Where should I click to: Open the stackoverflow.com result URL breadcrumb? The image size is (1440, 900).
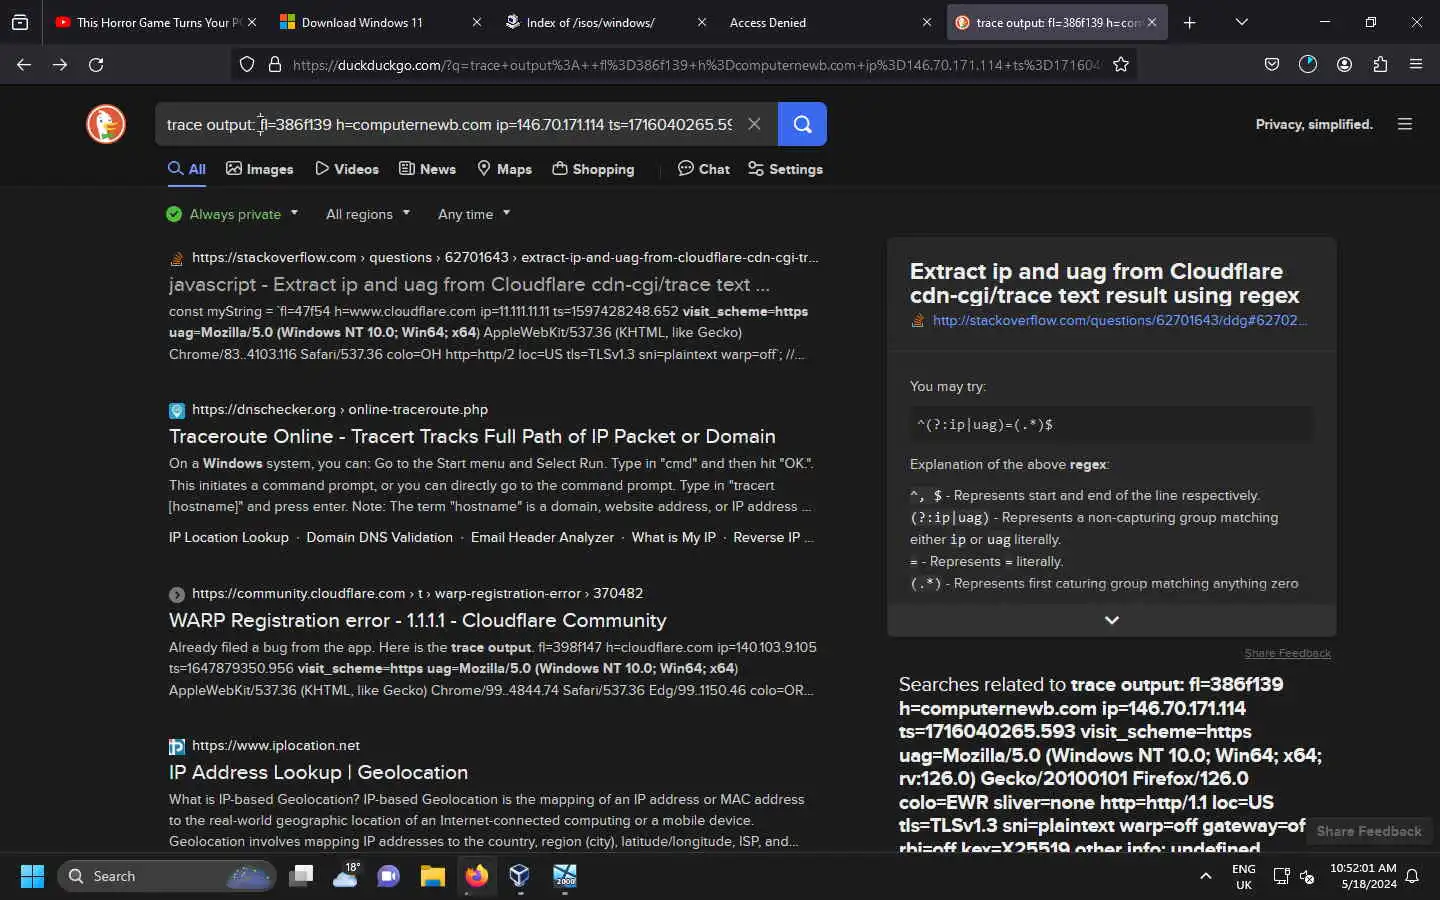pyautogui.click(x=505, y=258)
